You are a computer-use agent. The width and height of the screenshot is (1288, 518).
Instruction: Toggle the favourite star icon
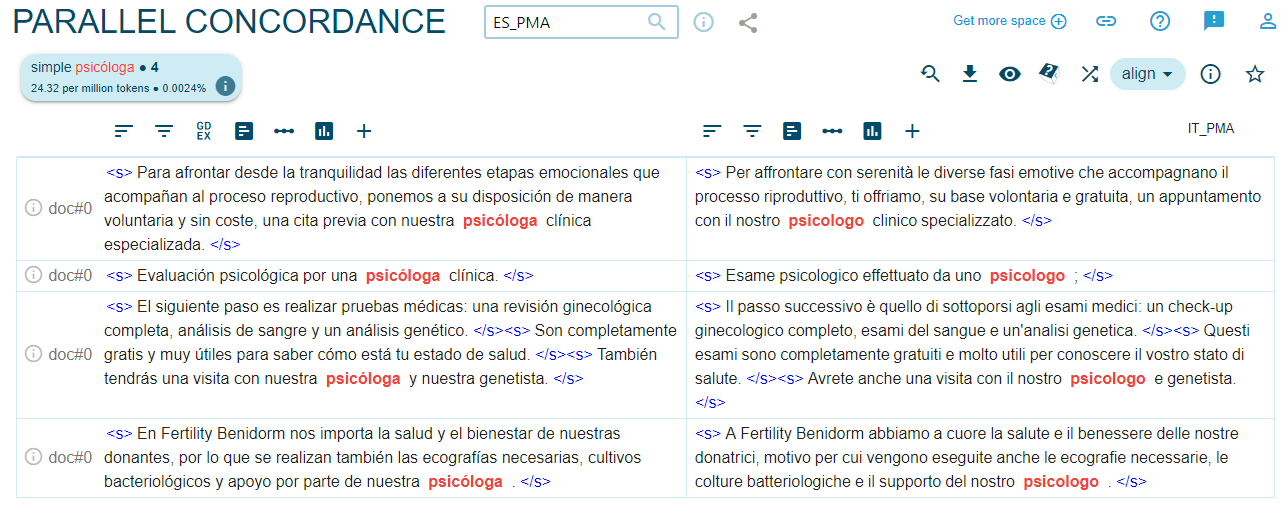(1255, 74)
